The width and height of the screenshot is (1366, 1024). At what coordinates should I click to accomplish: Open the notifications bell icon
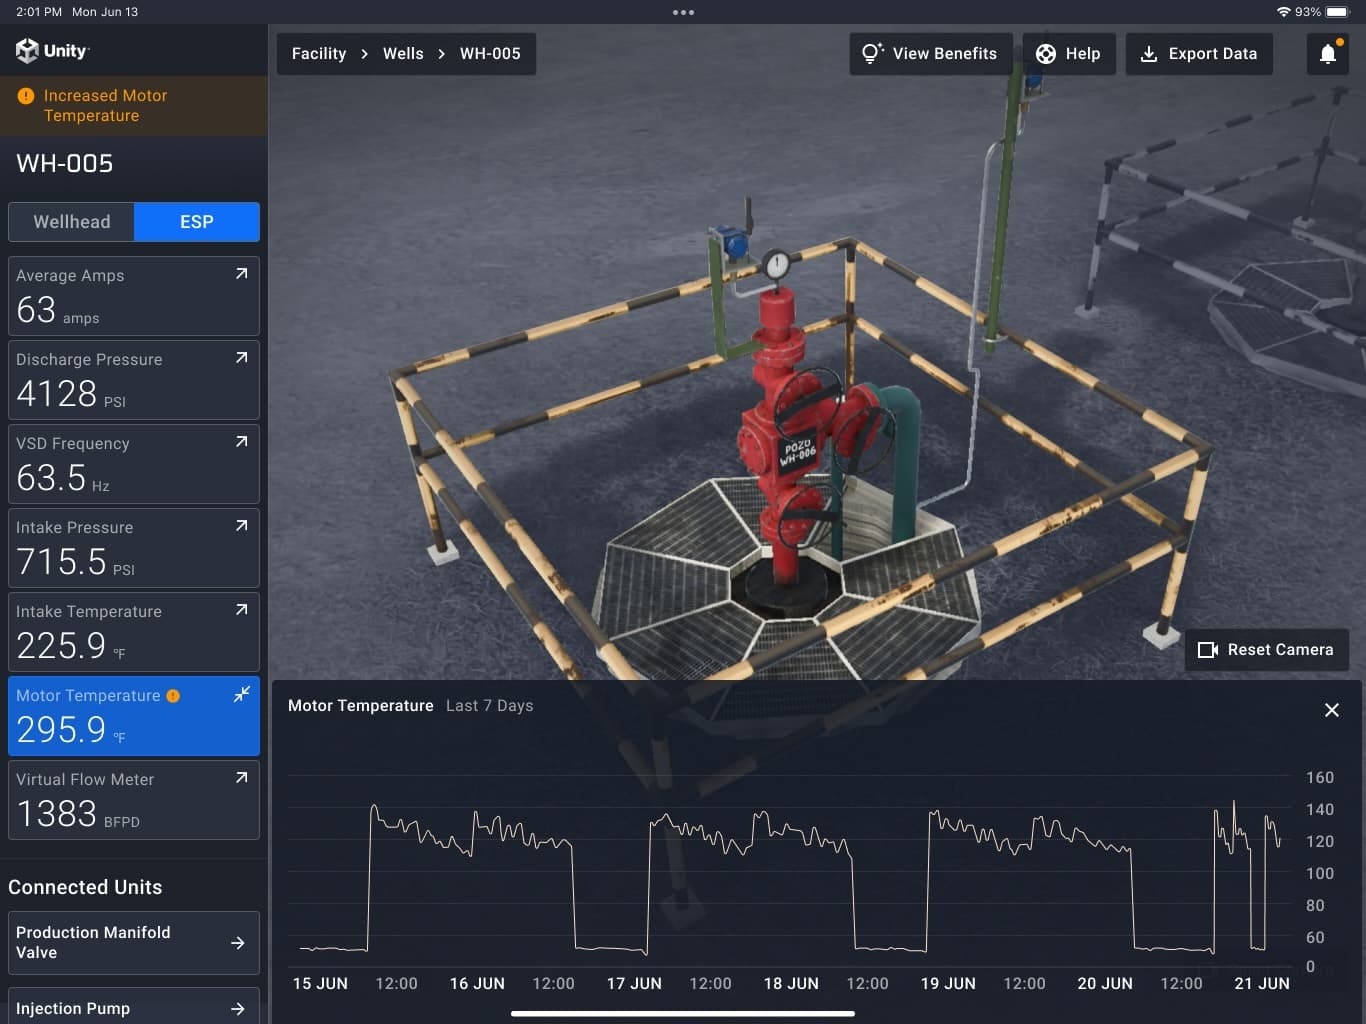[1327, 54]
